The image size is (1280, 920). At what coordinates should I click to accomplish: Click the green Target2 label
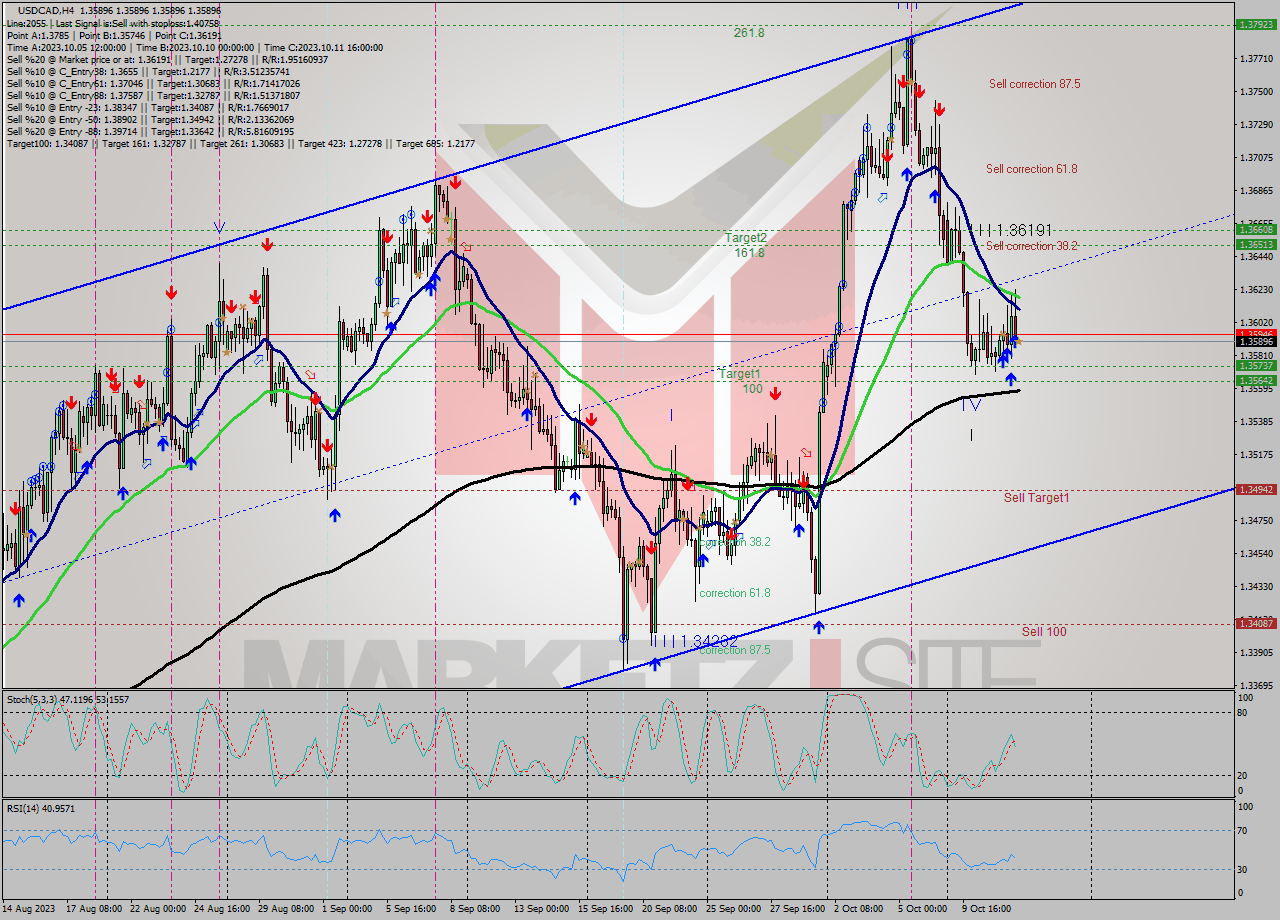tap(746, 238)
